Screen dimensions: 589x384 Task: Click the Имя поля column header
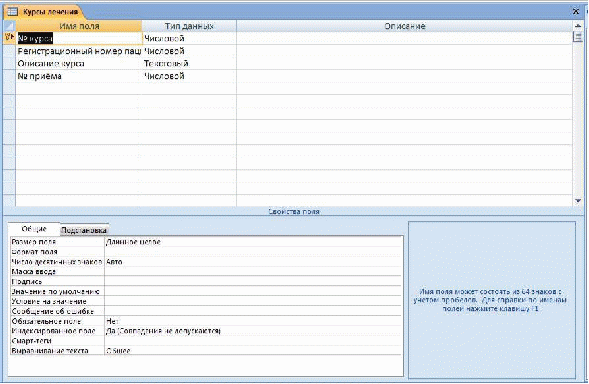[79, 26]
